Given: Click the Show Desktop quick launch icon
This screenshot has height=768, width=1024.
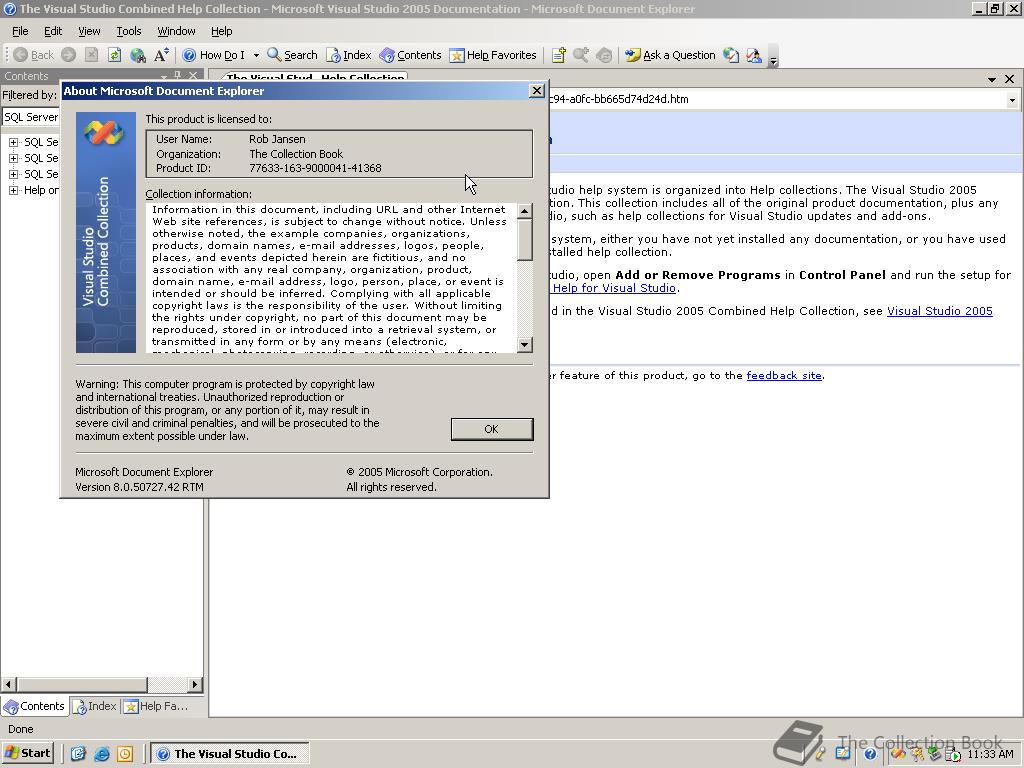Looking at the screenshot, I should tap(78, 754).
